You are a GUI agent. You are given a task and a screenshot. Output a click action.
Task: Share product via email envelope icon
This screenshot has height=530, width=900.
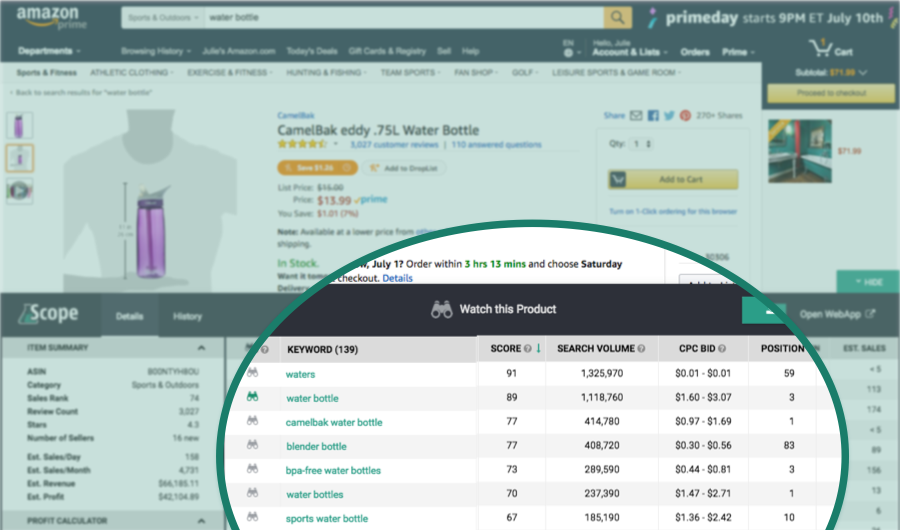pyautogui.click(x=636, y=115)
